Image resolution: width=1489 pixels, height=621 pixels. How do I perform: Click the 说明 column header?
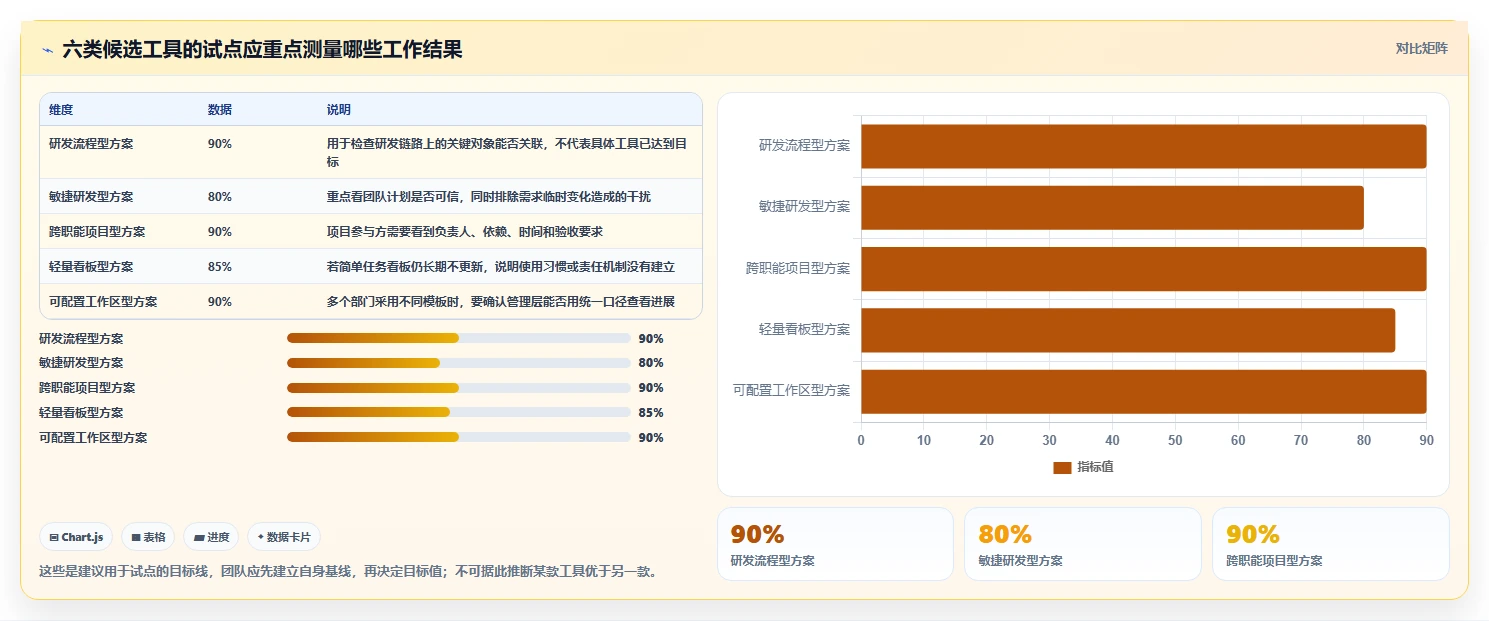click(x=339, y=110)
